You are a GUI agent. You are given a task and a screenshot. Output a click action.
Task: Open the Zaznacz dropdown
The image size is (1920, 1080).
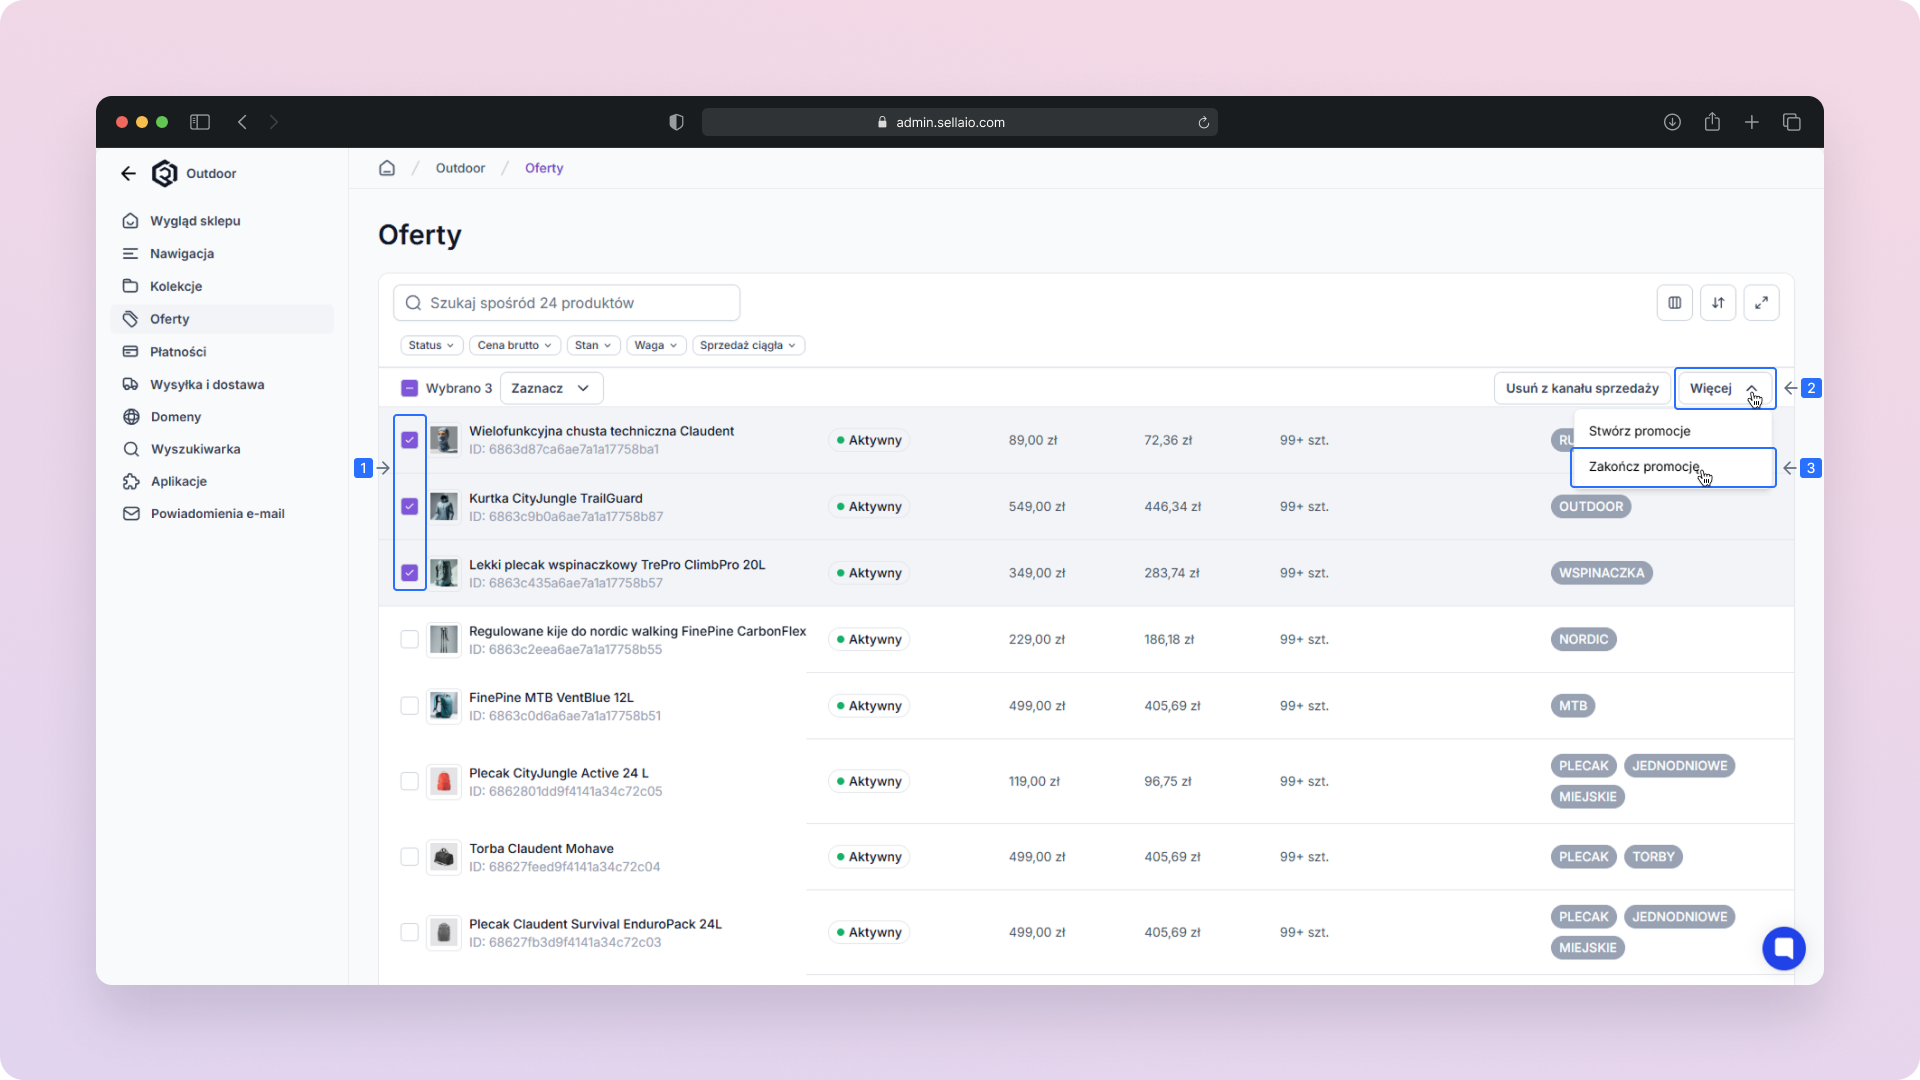click(x=550, y=388)
